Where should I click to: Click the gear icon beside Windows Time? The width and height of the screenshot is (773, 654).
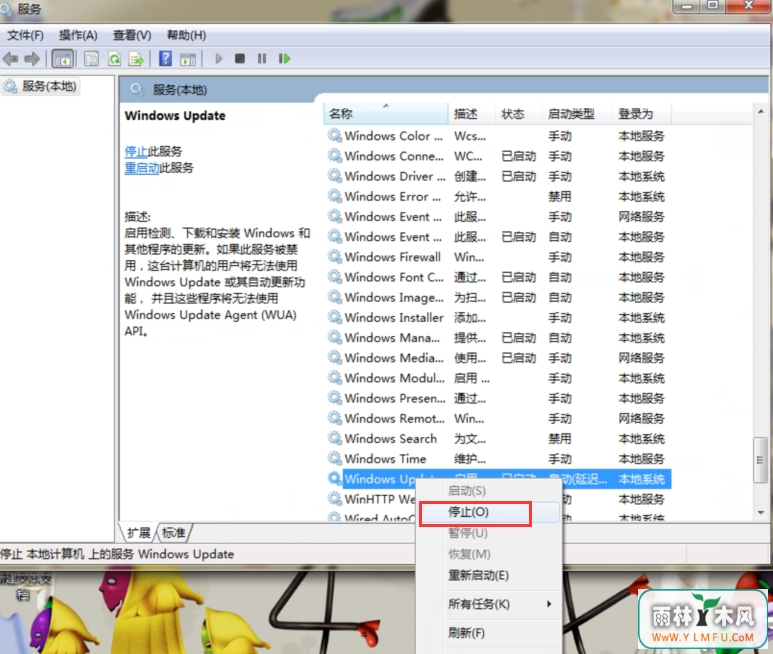[x=335, y=458]
